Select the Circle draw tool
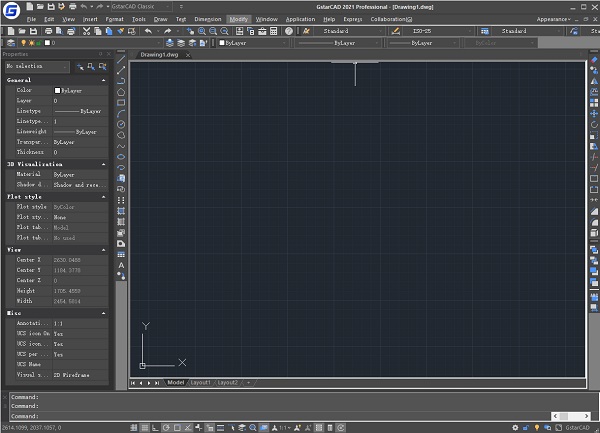The height and width of the screenshot is (433, 600). coord(121,124)
